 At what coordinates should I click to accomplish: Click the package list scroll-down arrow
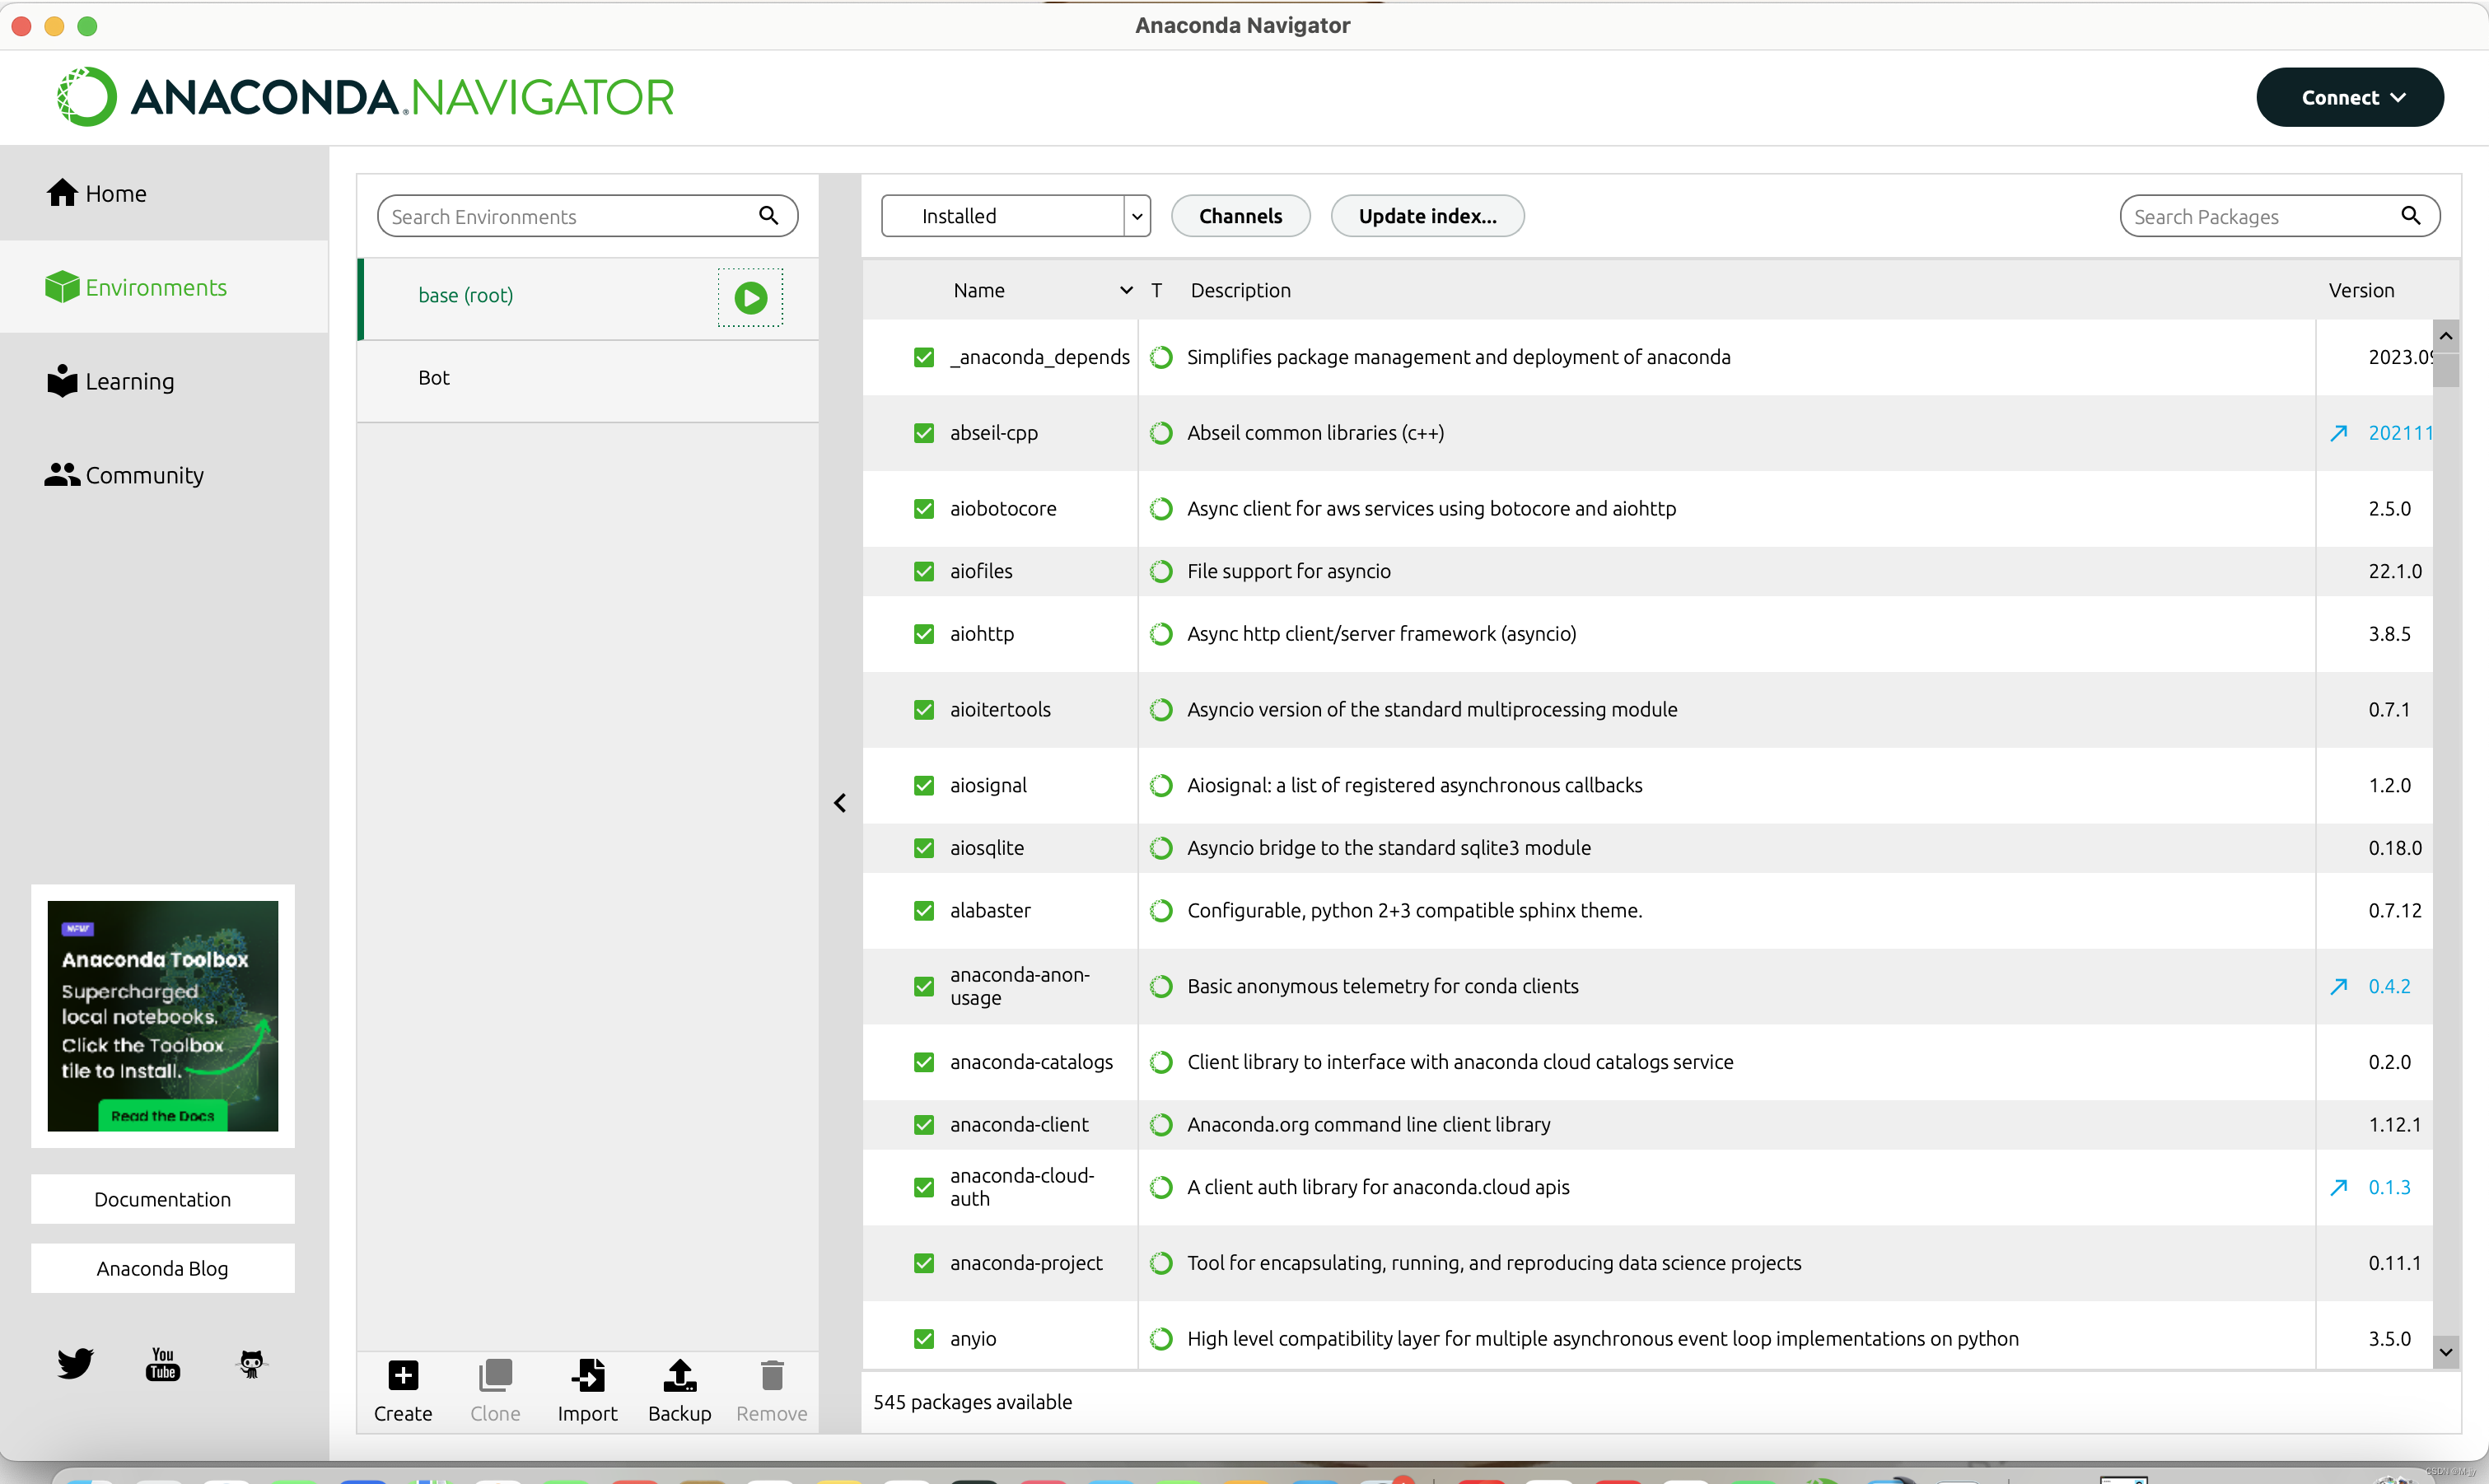click(x=2446, y=1352)
